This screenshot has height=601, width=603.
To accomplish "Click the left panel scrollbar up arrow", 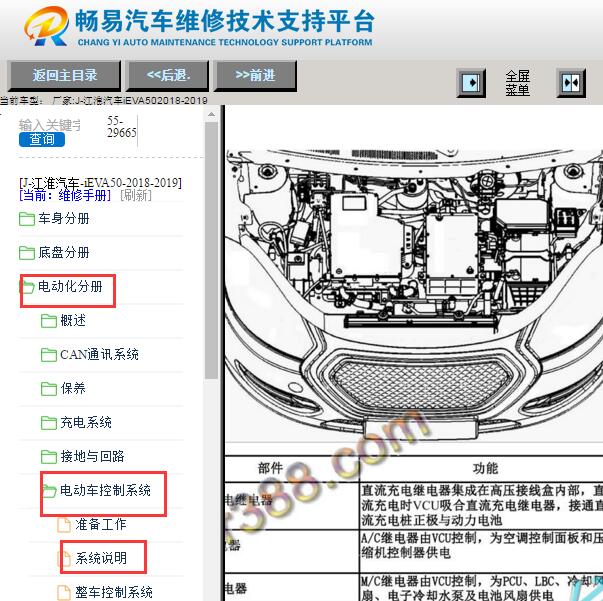I will click(x=211, y=115).
